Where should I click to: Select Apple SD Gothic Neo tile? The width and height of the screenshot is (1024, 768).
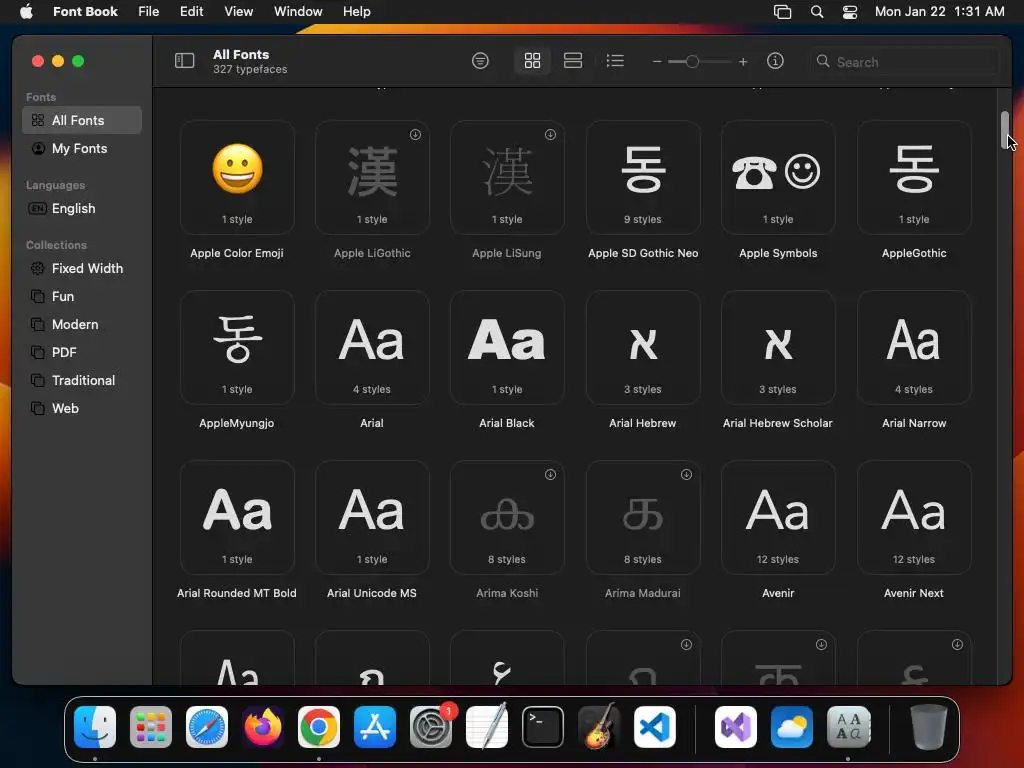tap(643, 177)
